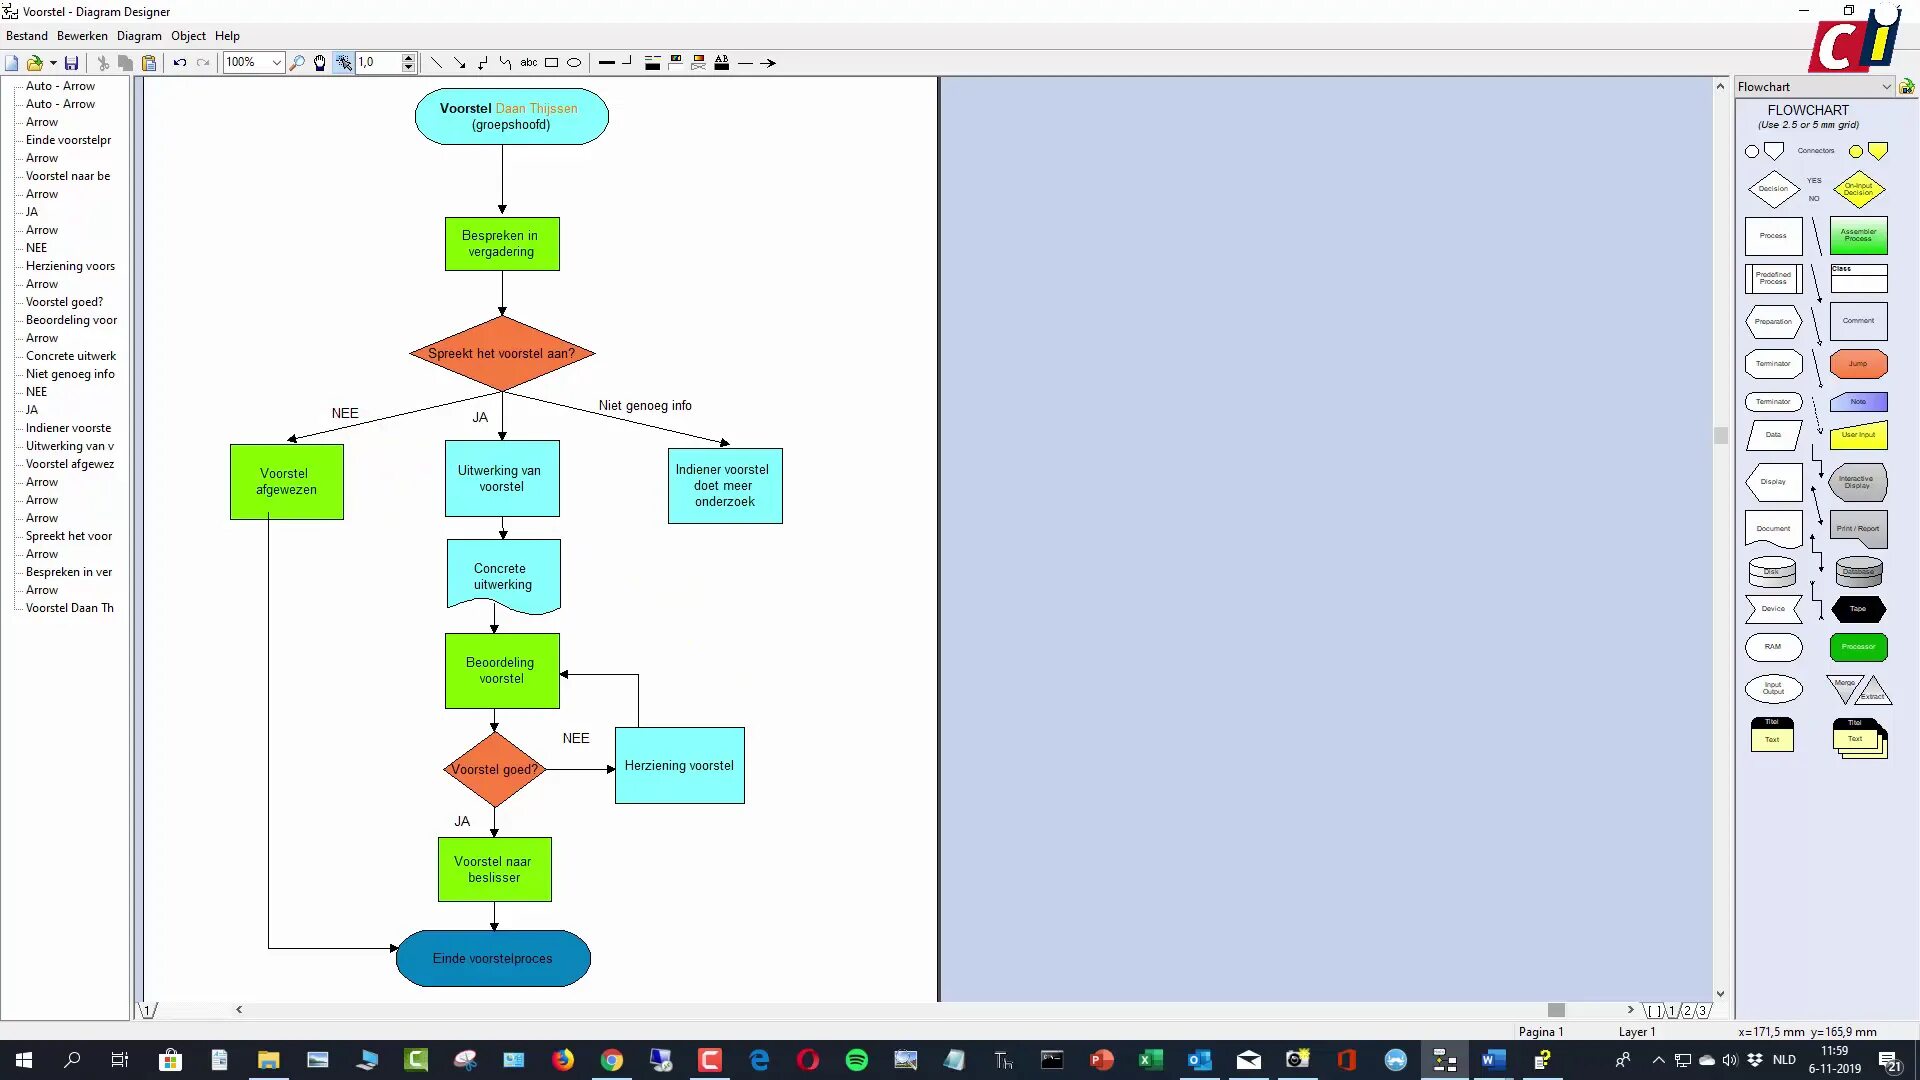Open dropdown arrow next to Open icon

click(x=53, y=63)
